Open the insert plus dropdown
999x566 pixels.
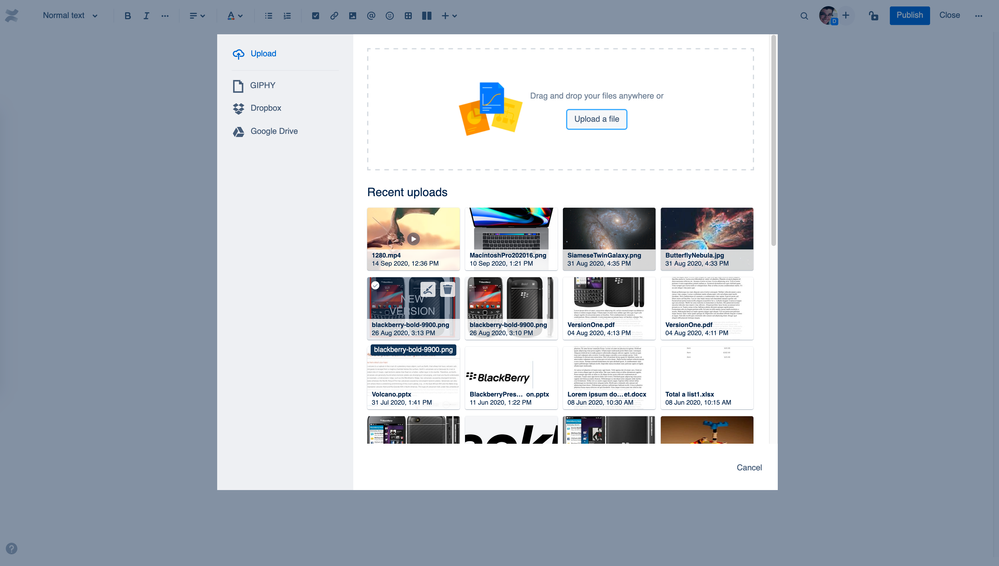pos(449,16)
